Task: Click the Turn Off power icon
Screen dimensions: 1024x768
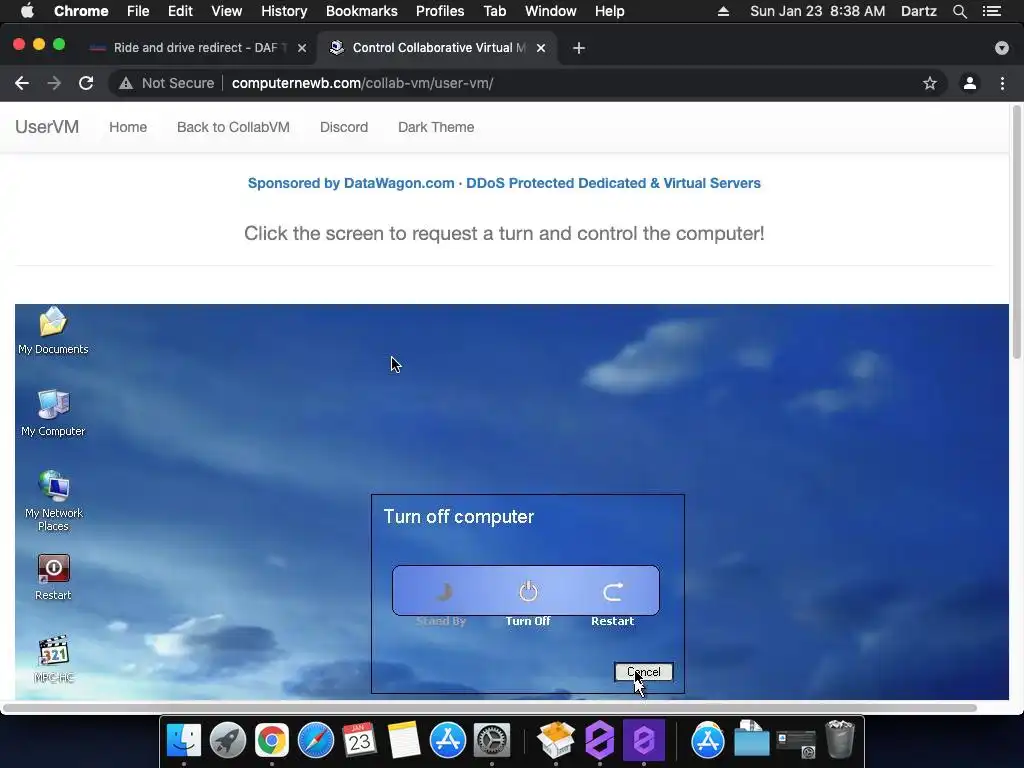Action: click(528, 592)
